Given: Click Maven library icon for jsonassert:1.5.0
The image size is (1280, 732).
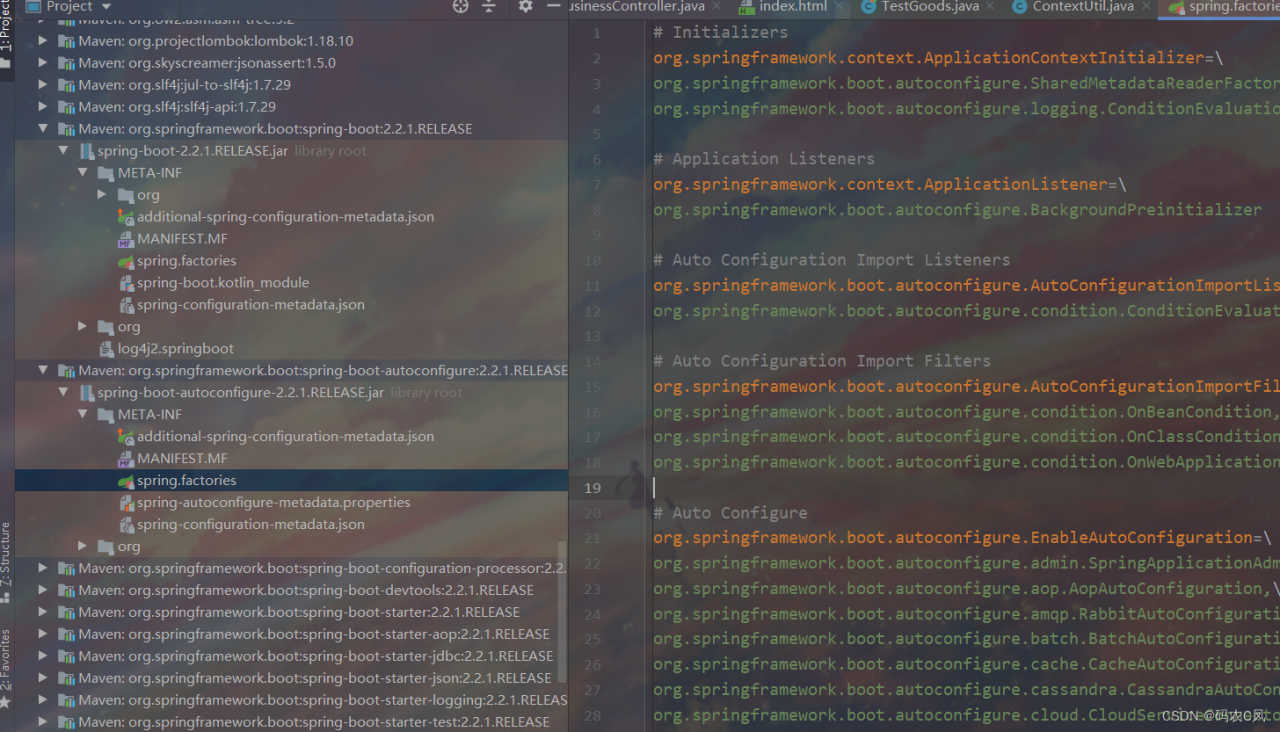Looking at the screenshot, I should pos(67,63).
